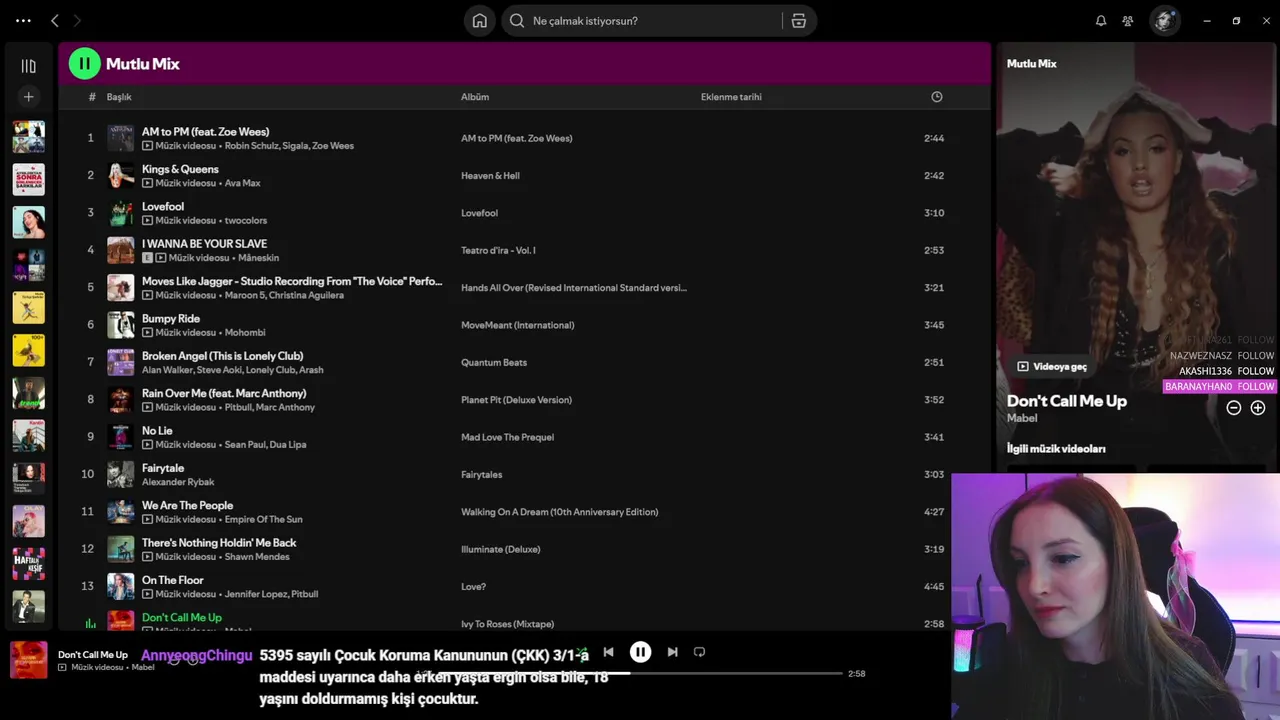Open artist Jennifer Lopez under On The Floor
Image resolution: width=1280 pixels, height=720 pixels.
(x=256, y=594)
